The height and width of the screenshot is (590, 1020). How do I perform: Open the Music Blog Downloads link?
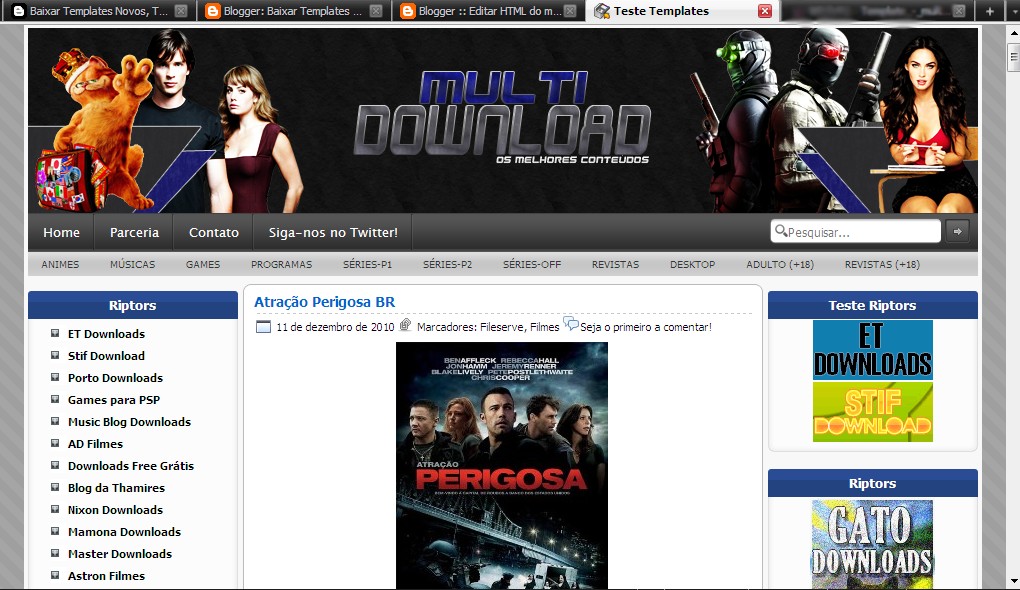point(129,422)
